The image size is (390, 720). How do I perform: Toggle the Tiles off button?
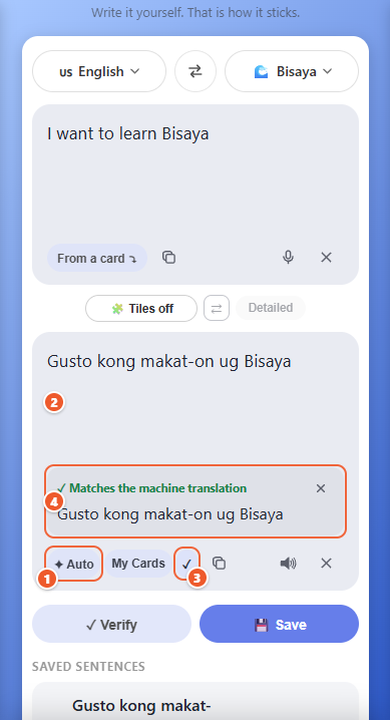tap(141, 308)
